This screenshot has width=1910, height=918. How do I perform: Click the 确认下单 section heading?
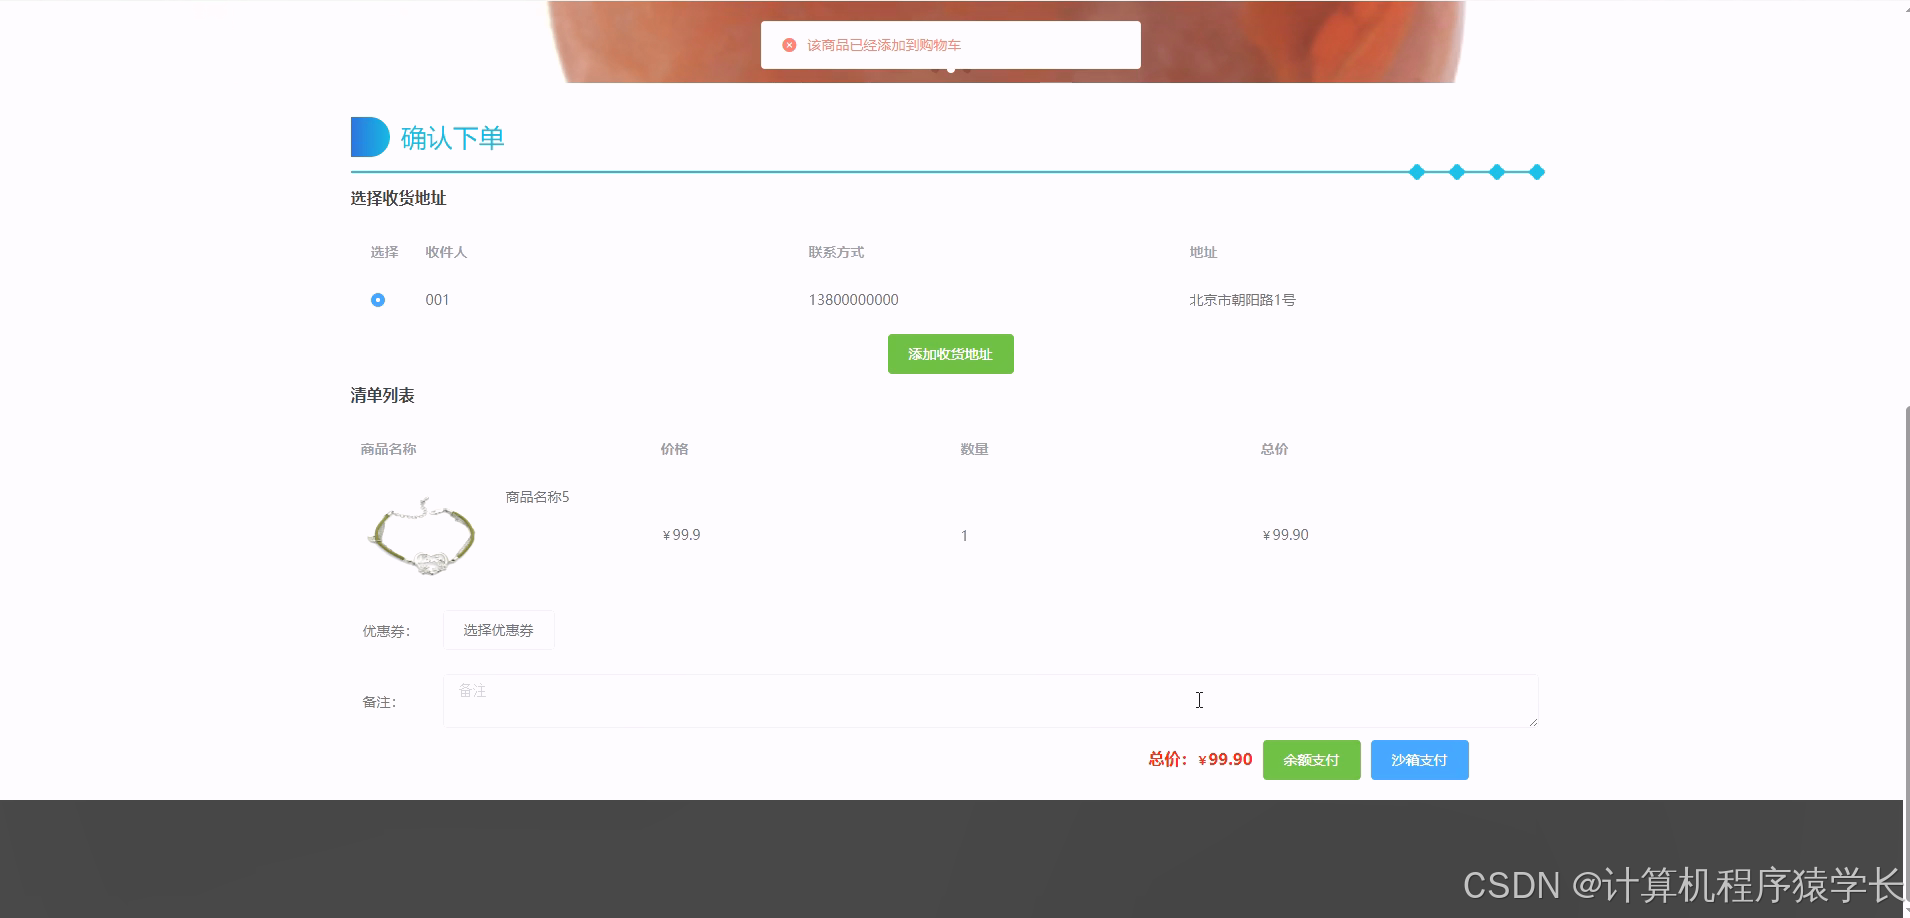pyautogui.click(x=452, y=138)
